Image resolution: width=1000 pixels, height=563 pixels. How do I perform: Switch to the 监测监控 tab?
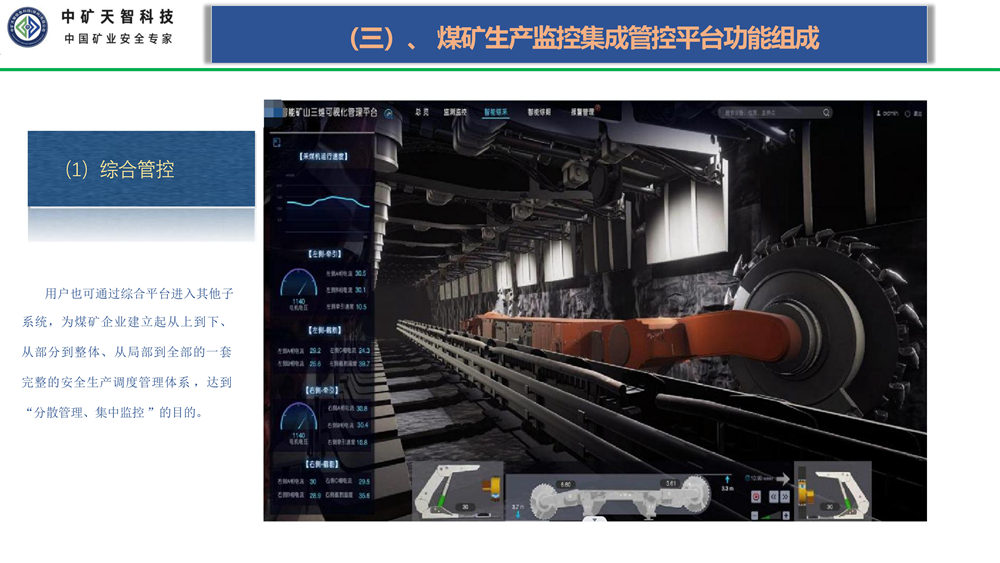[x=455, y=113]
